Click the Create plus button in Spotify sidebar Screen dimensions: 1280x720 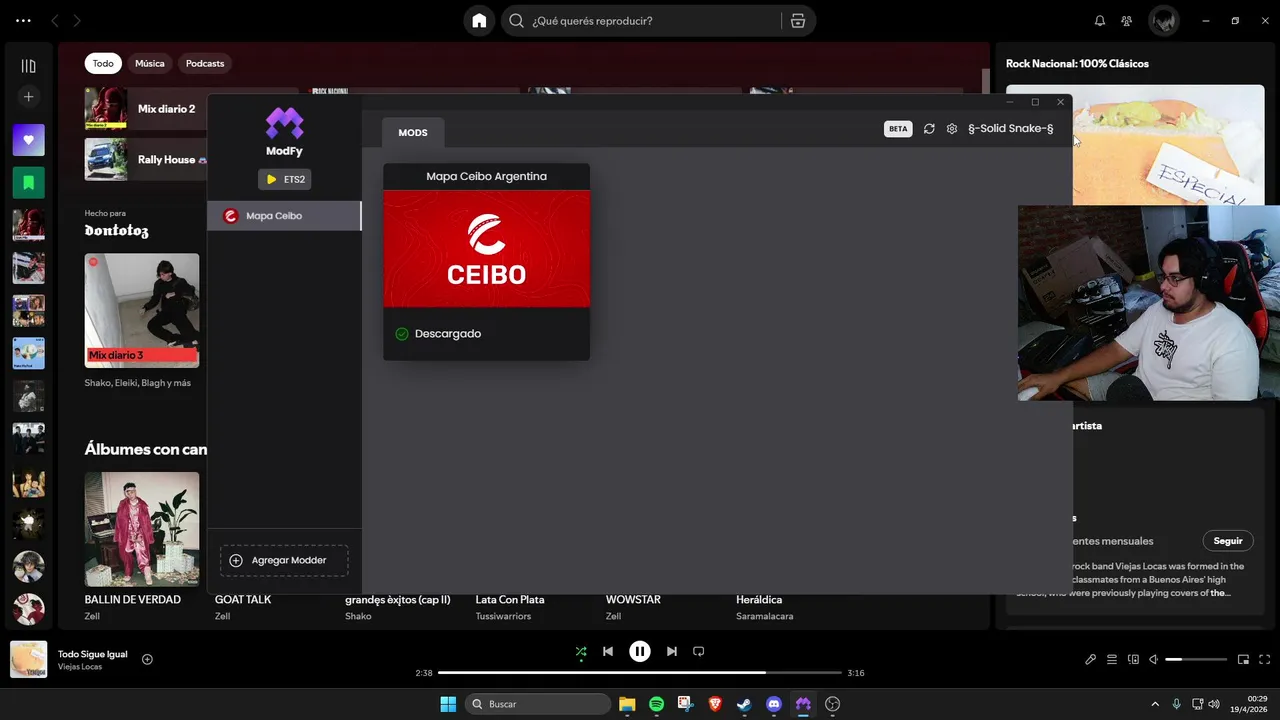click(x=28, y=97)
